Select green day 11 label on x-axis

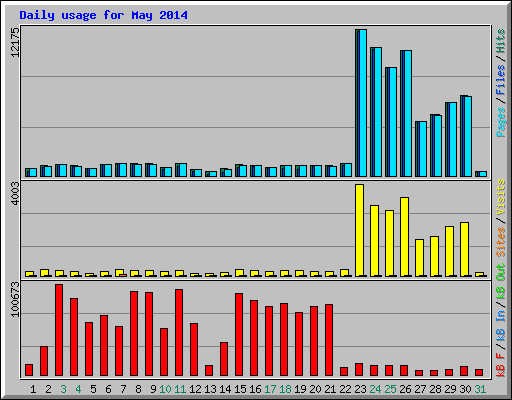(x=180, y=389)
